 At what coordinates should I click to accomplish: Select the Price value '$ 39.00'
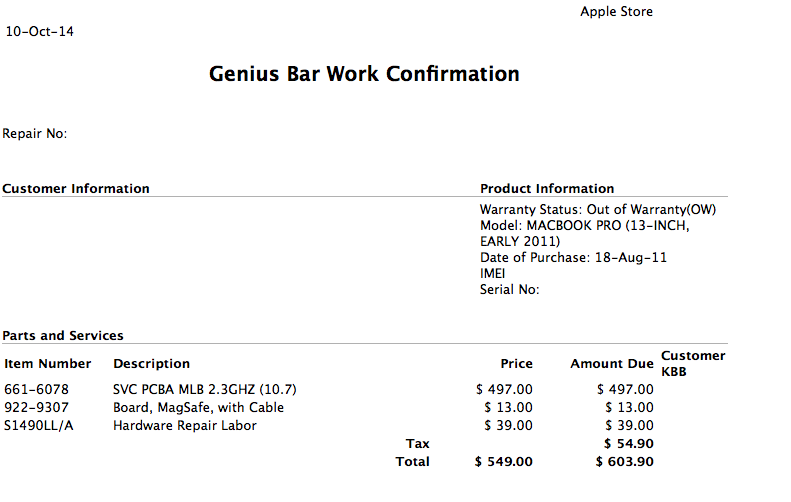click(x=508, y=425)
